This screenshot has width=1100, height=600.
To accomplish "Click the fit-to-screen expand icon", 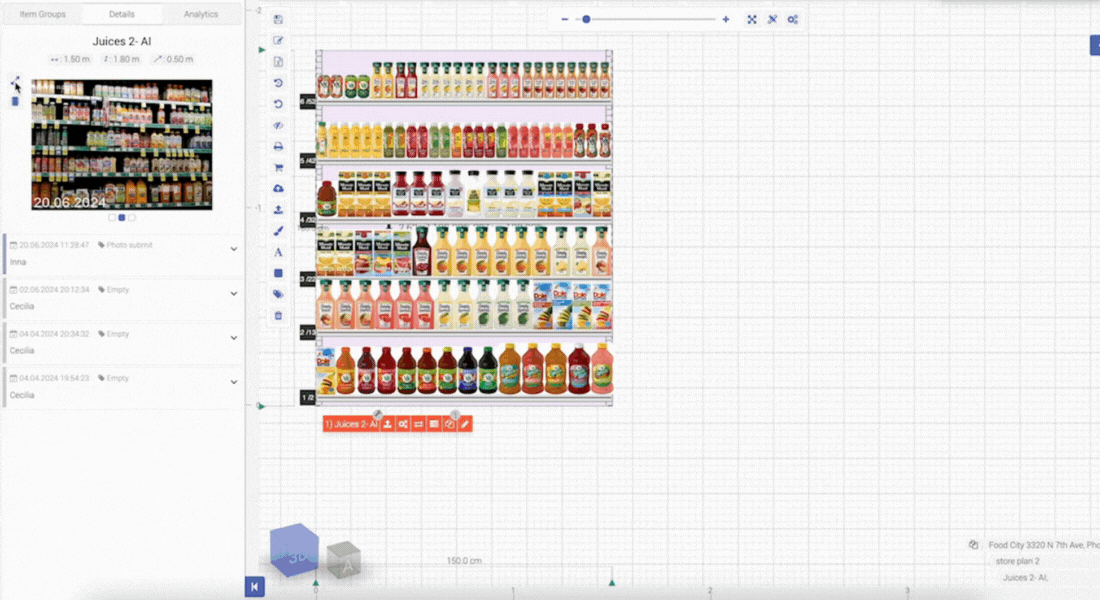I will 752,20.
